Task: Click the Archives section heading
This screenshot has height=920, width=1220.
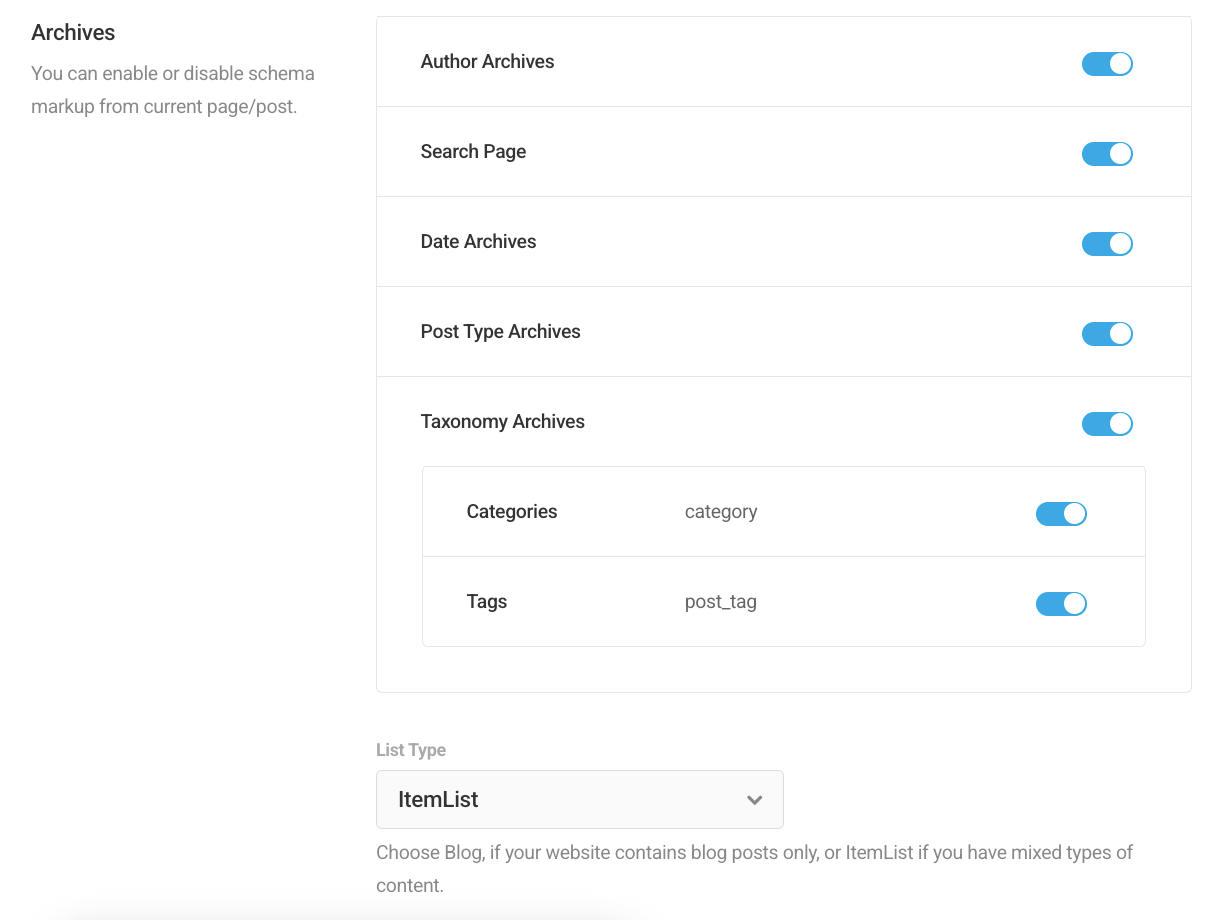Action: click(73, 32)
